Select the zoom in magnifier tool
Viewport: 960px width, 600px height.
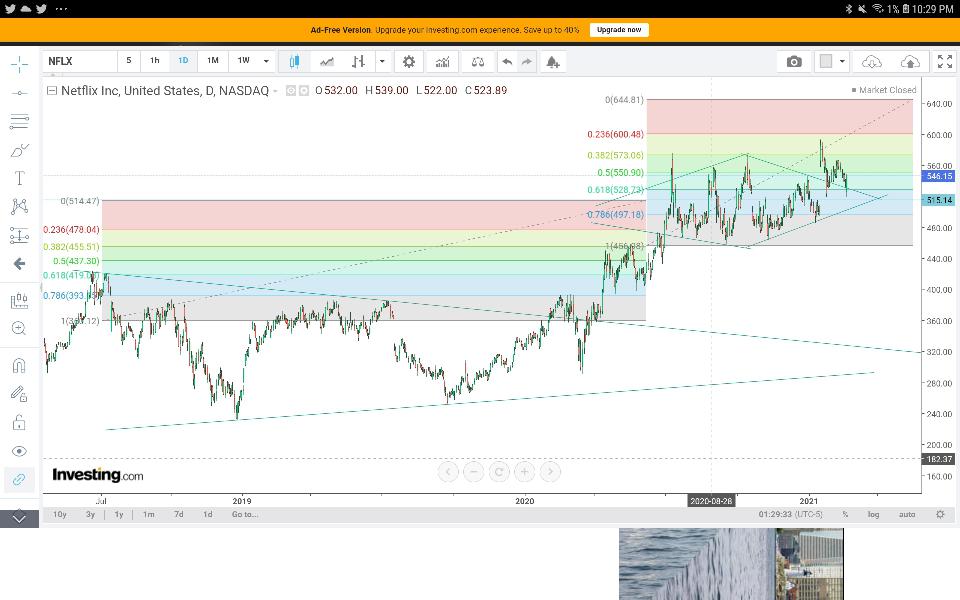[x=19, y=328]
